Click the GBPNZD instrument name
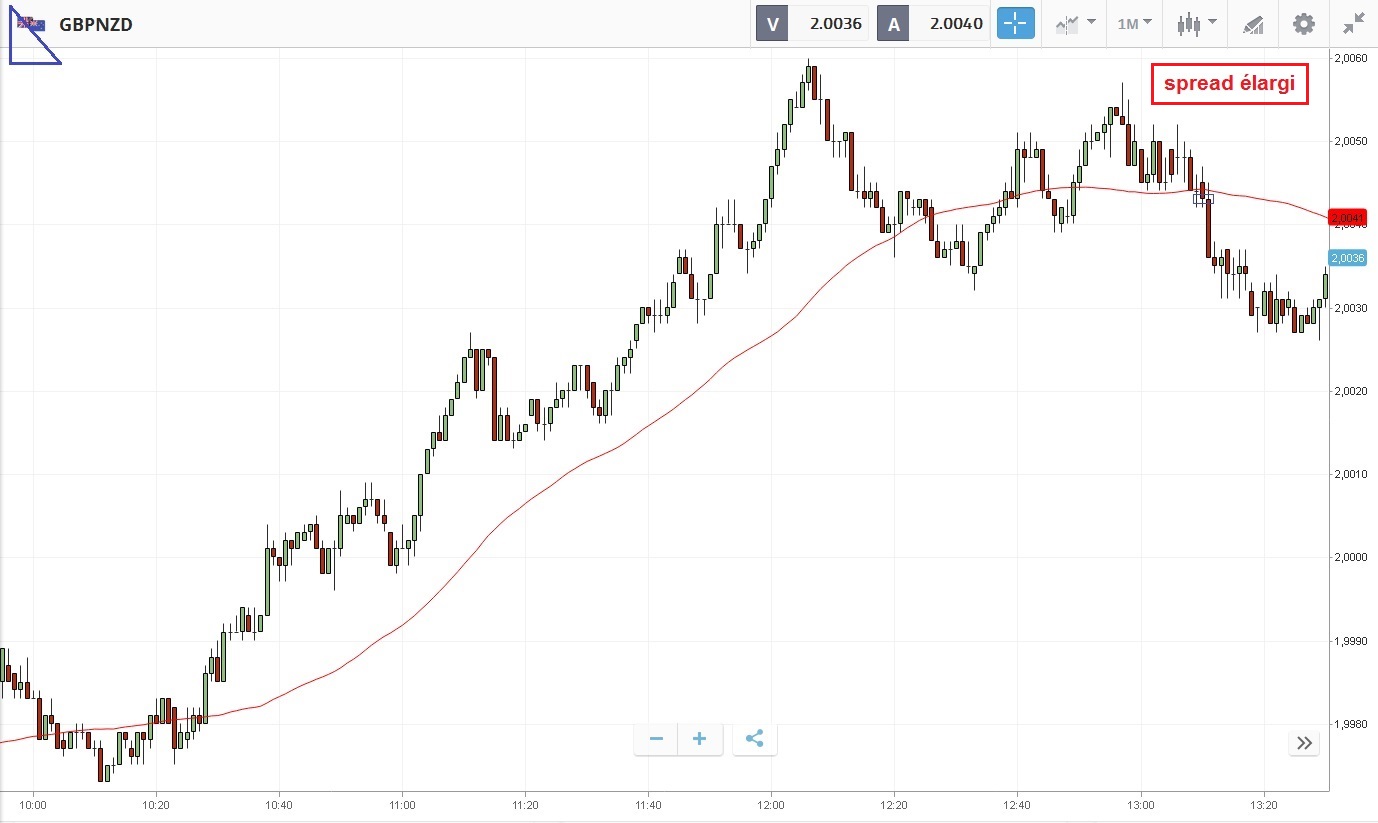This screenshot has height=823, width=1378. click(96, 24)
